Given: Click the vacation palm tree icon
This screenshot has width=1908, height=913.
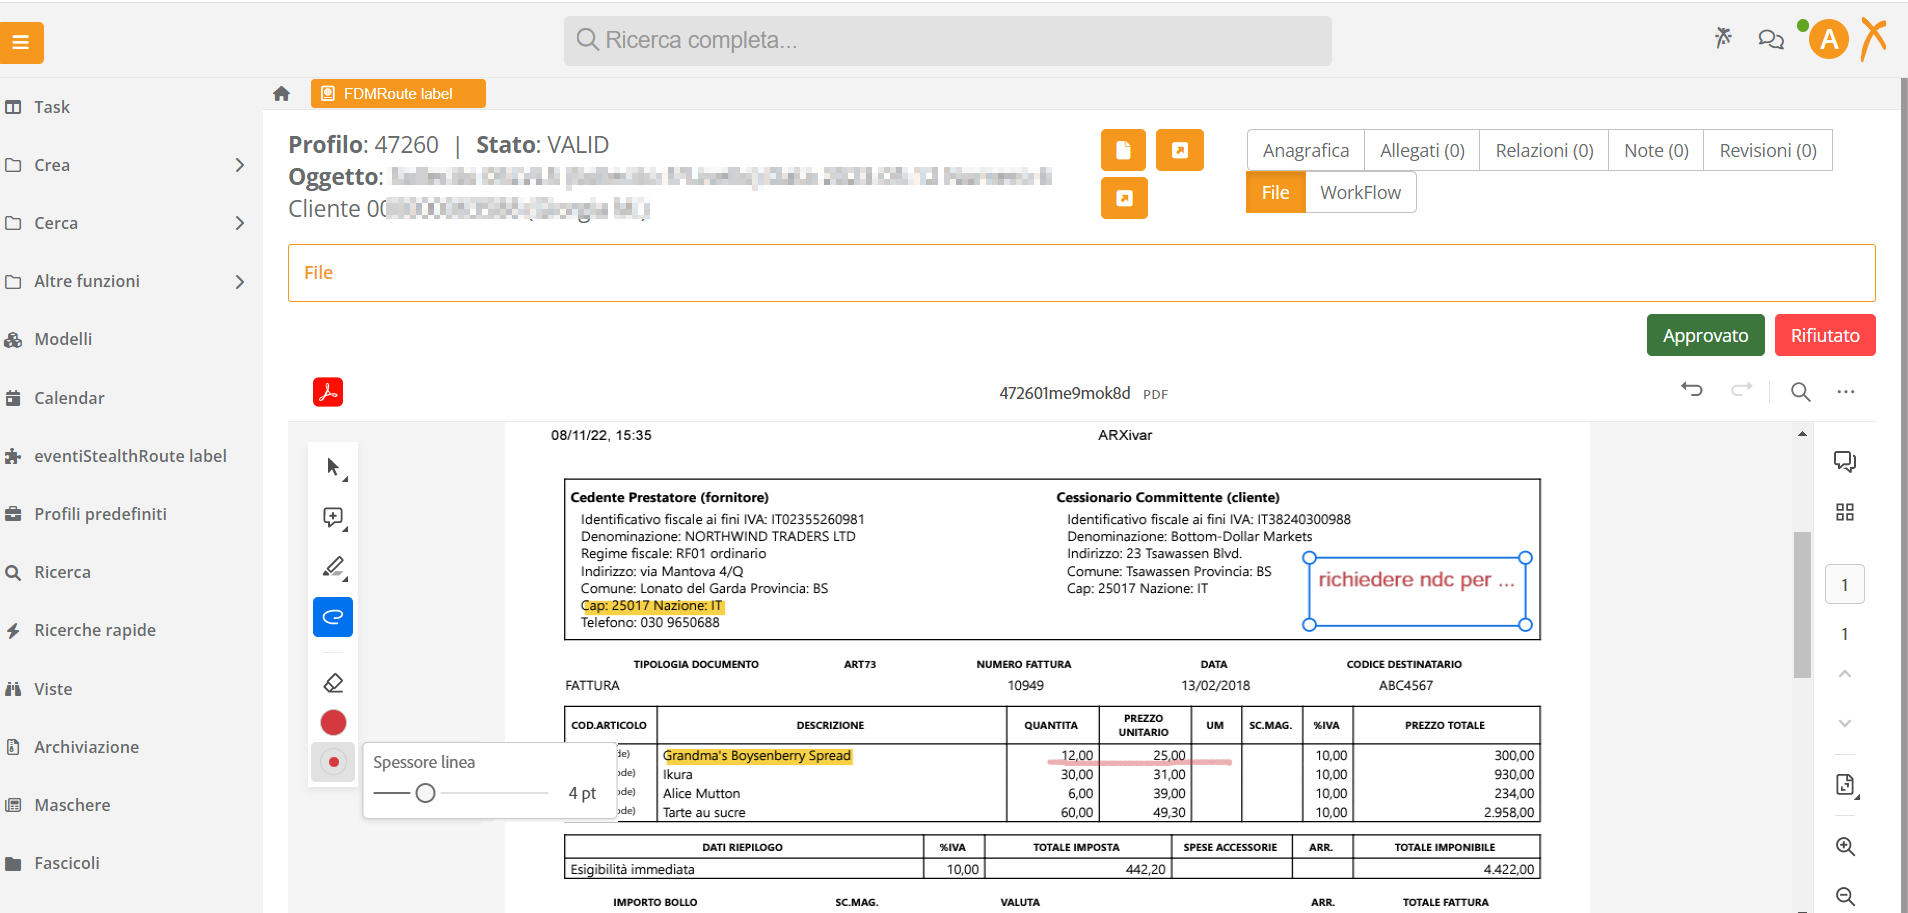Looking at the screenshot, I should tap(1723, 38).
